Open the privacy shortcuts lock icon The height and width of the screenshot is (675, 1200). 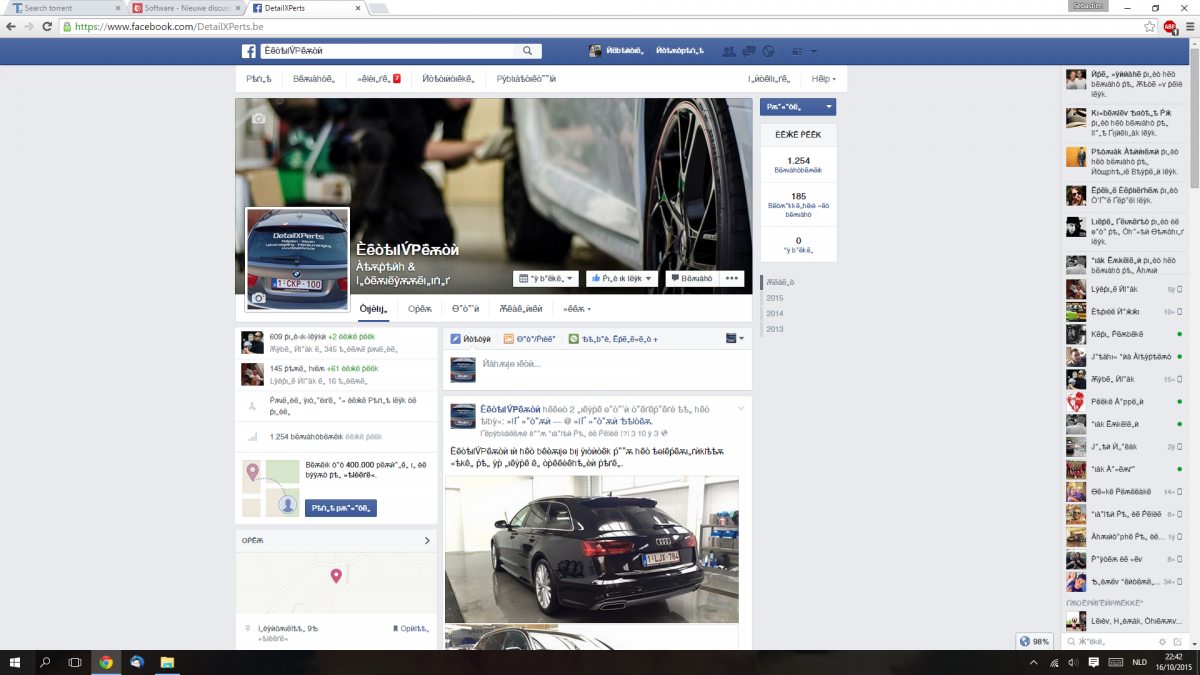click(x=797, y=51)
